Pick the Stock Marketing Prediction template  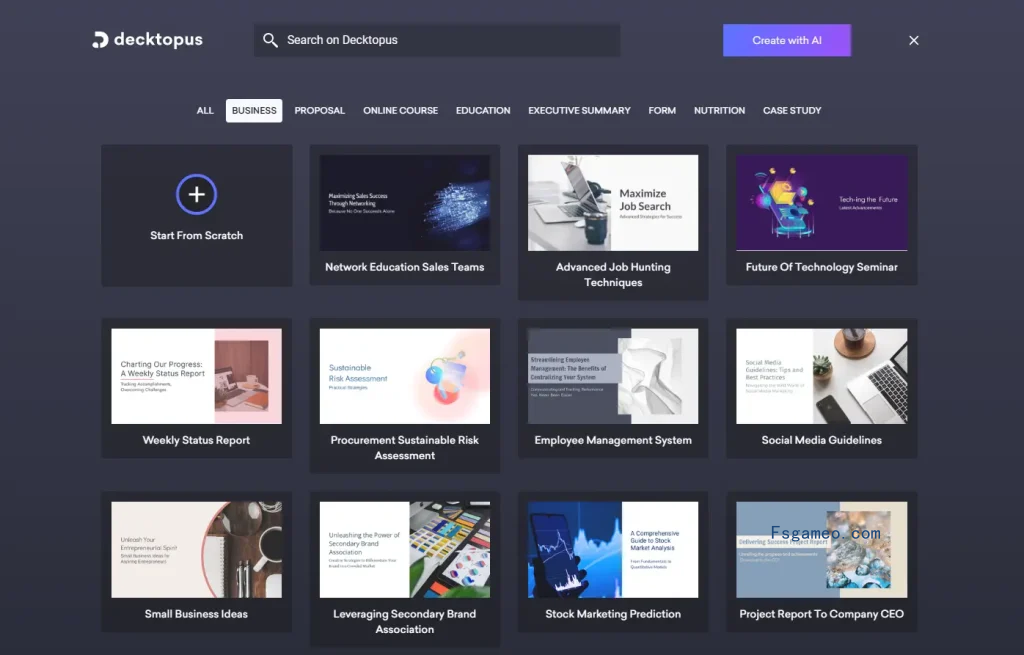pos(613,562)
